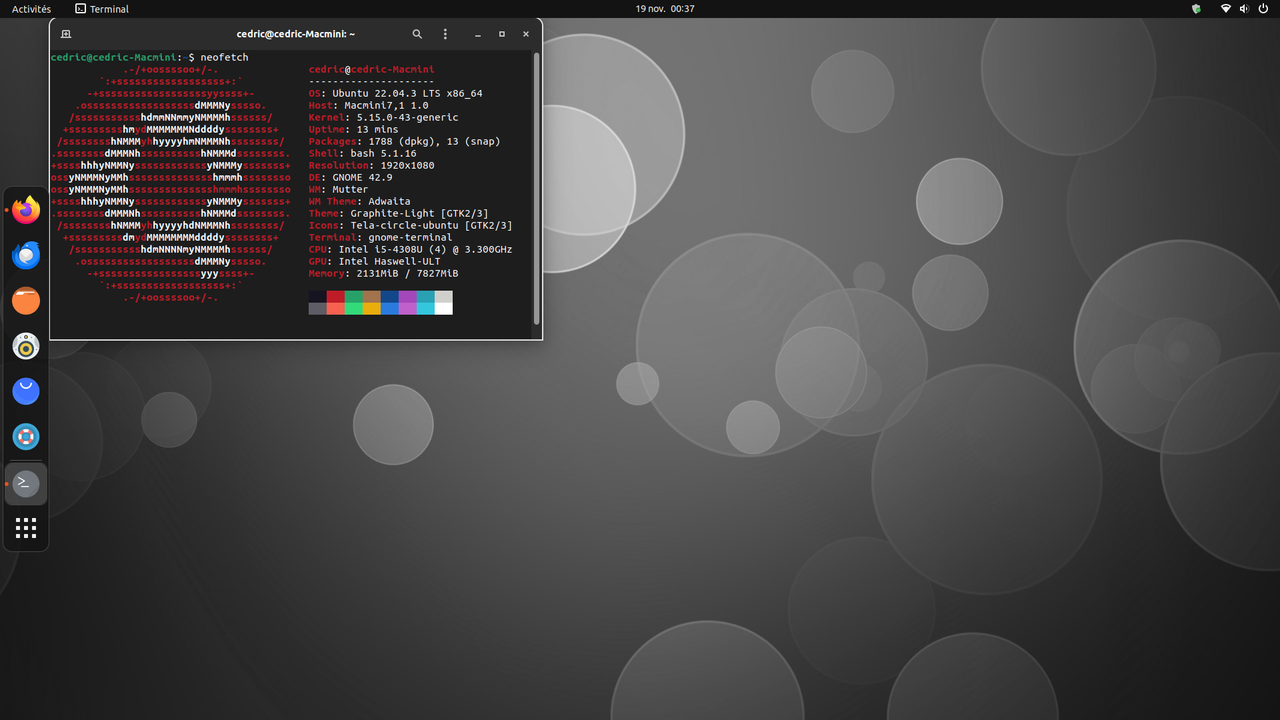The height and width of the screenshot is (720, 1280).
Task: Open the Activités overview
Action: click(31, 9)
